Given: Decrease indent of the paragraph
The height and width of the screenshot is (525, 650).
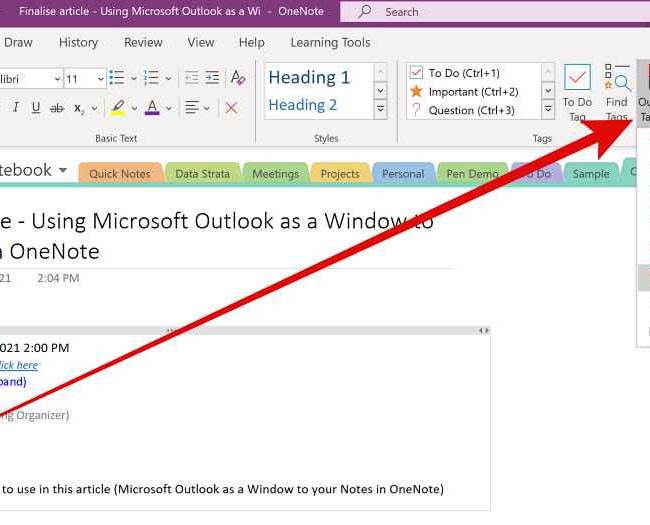Looking at the screenshot, I should [x=191, y=78].
